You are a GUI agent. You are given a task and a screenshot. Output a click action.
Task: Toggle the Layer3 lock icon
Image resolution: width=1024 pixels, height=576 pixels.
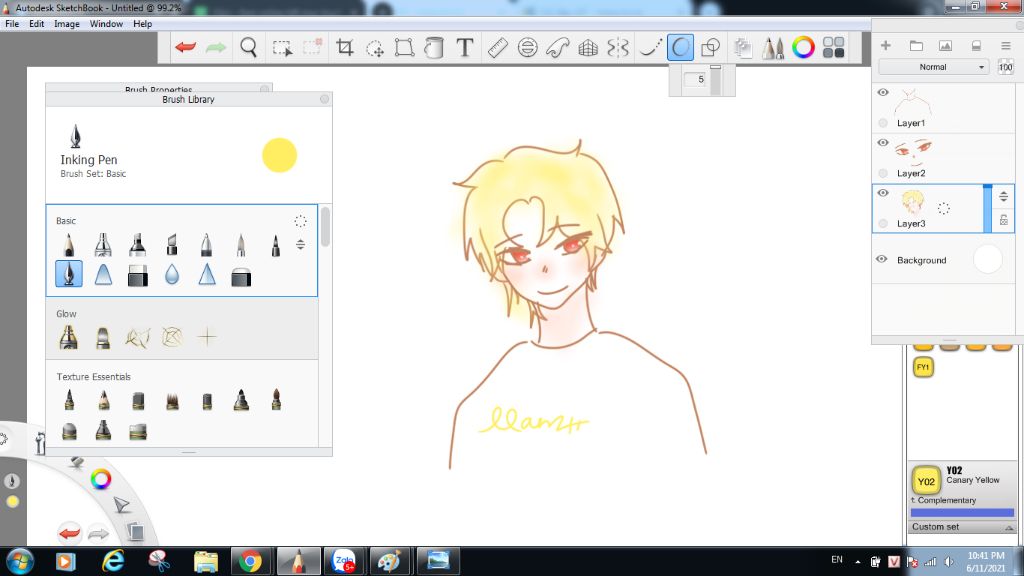1004,220
